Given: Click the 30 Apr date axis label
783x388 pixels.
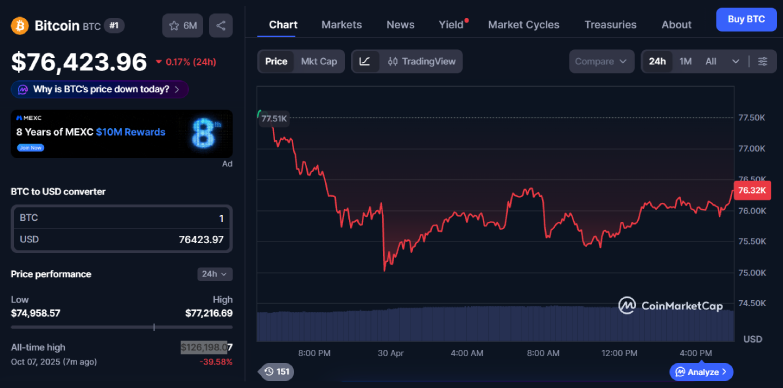Looking at the screenshot, I should pos(390,353).
